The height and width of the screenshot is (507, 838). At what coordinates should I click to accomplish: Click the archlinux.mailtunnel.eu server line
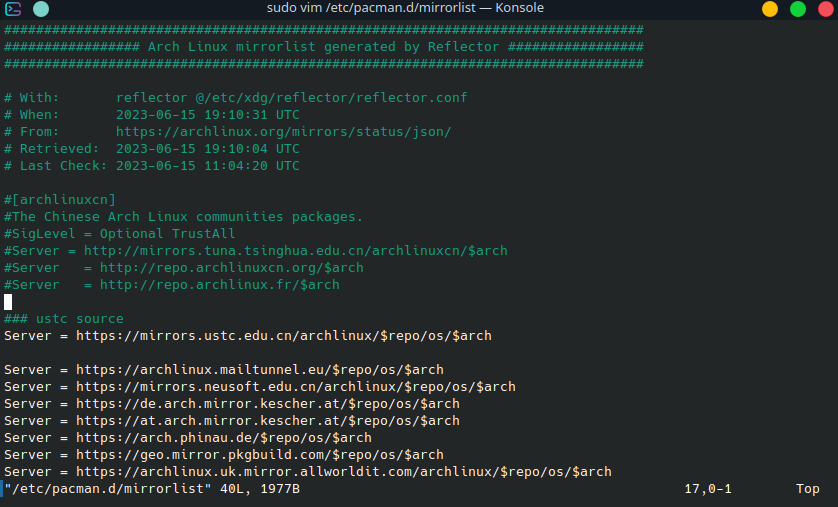coord(223,370)
